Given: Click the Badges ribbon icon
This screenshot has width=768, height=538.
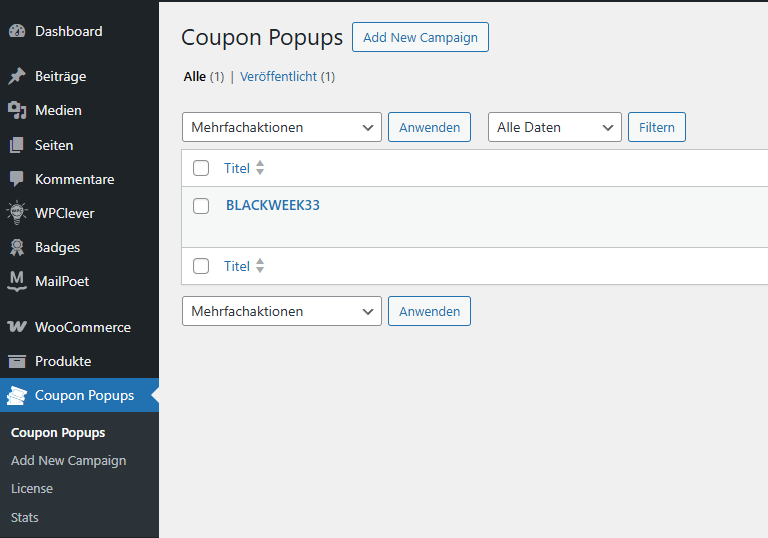Looking at the screenshot, I should pos(17,247).
